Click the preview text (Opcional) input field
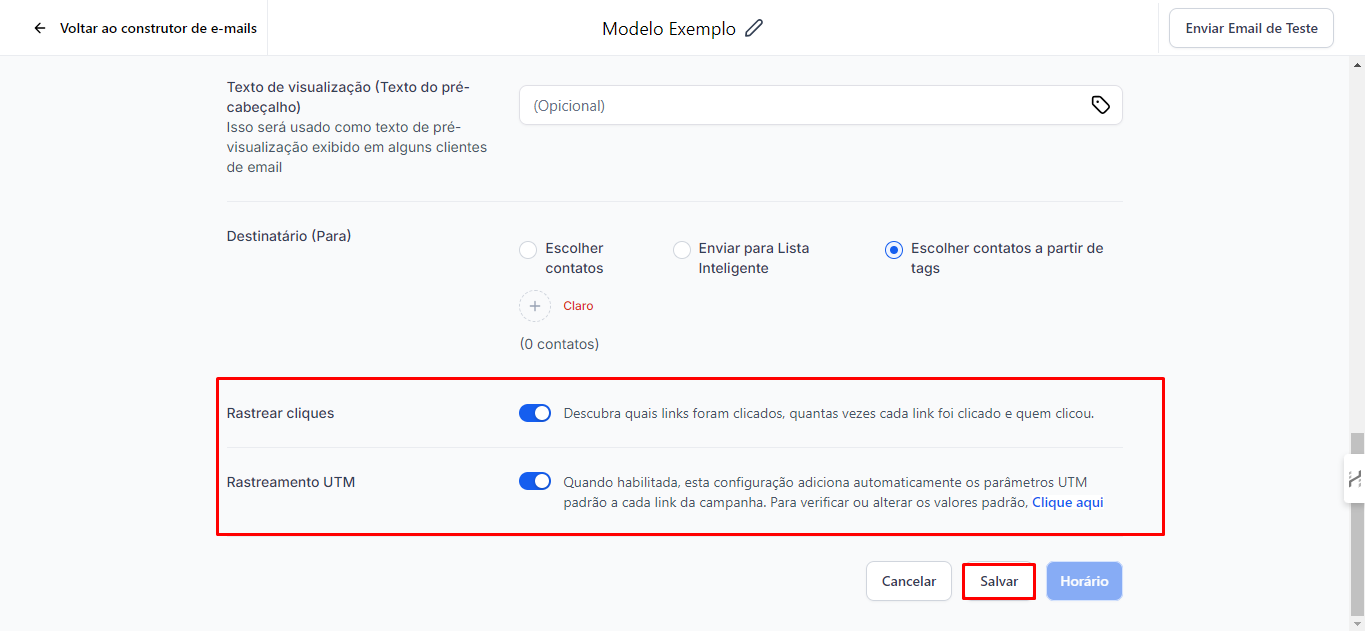This screenshot has width=1365, height=631. coord(800,105)
